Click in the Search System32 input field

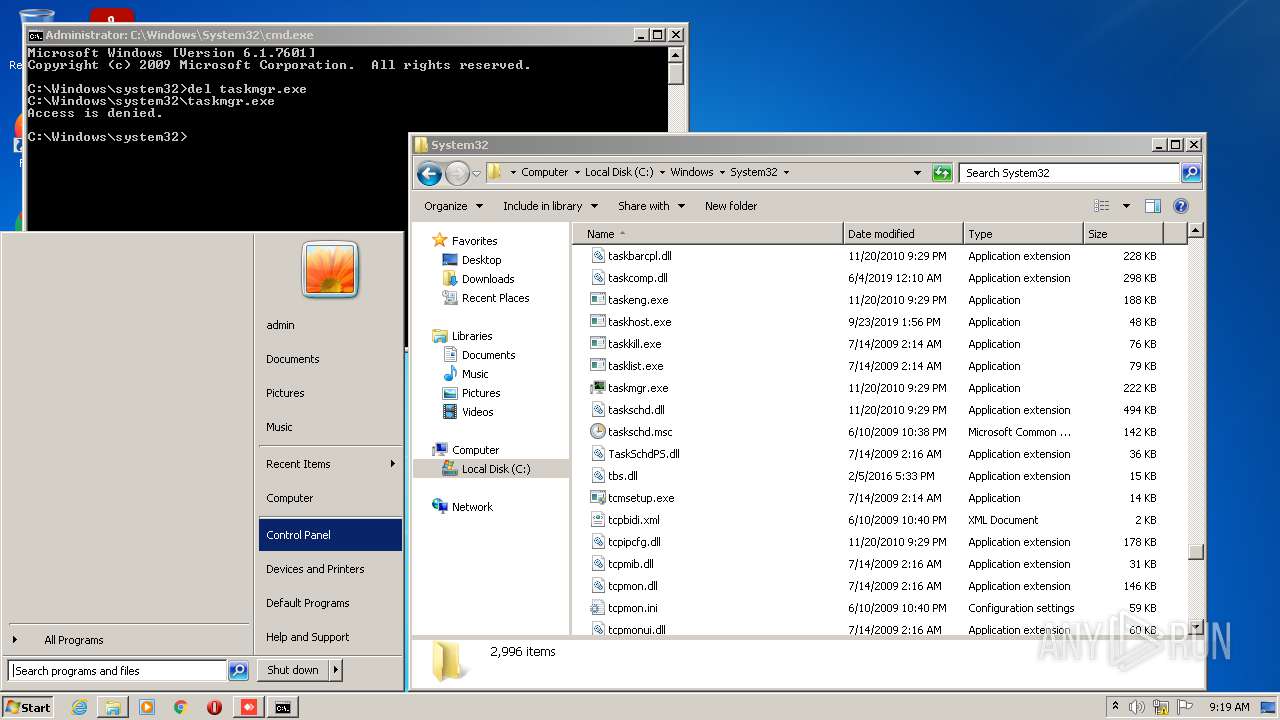[1069, 172]
